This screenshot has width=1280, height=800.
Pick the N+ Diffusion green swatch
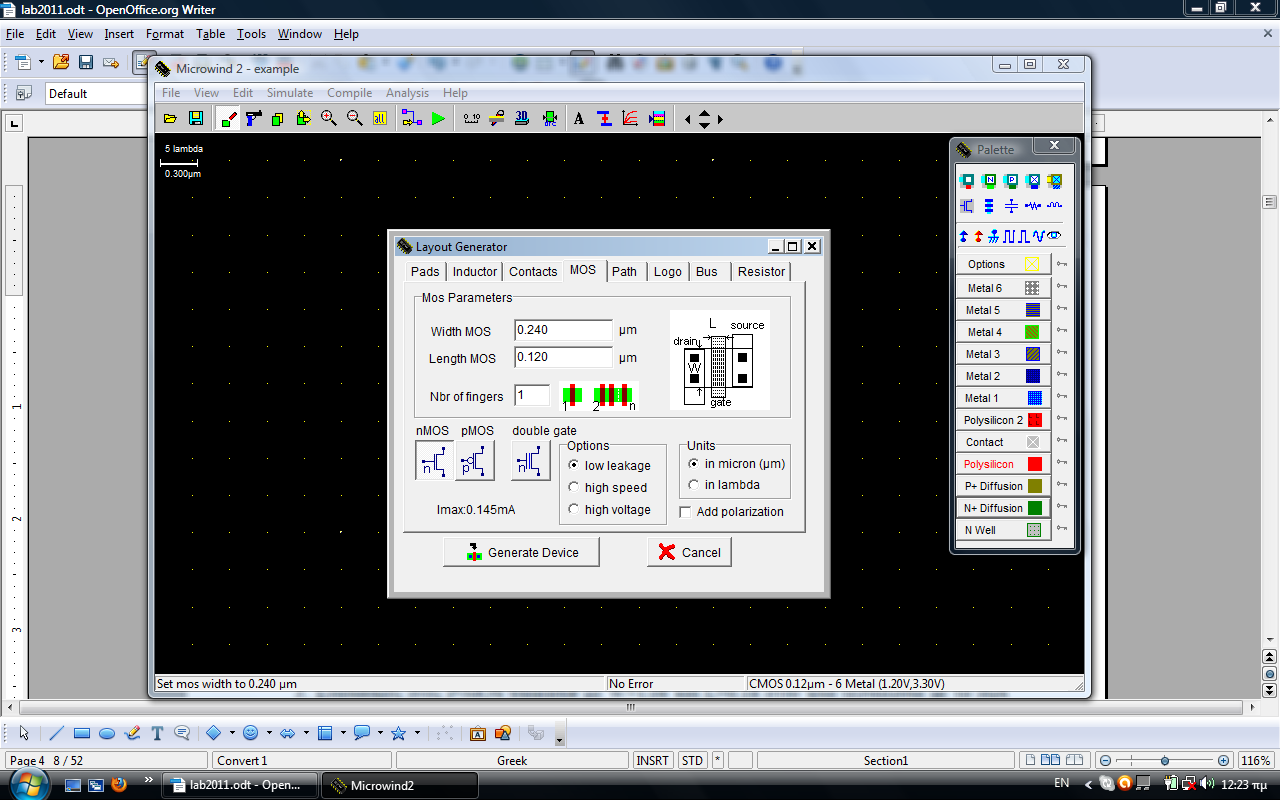pos(1033,508)
